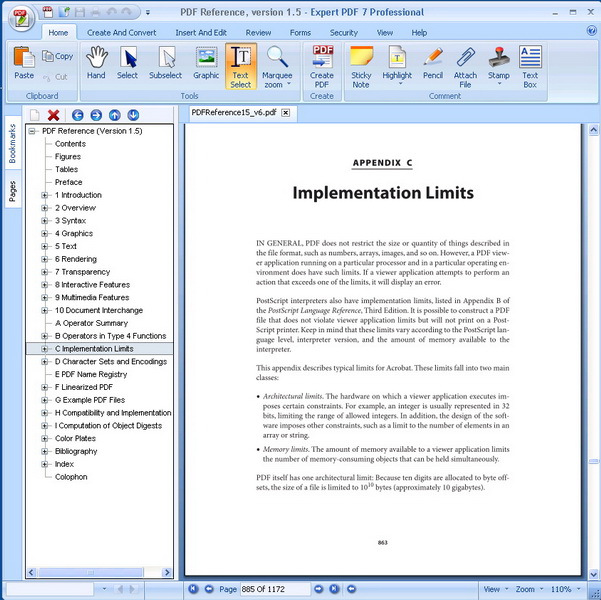Choose the Select arrow tool

128,63
